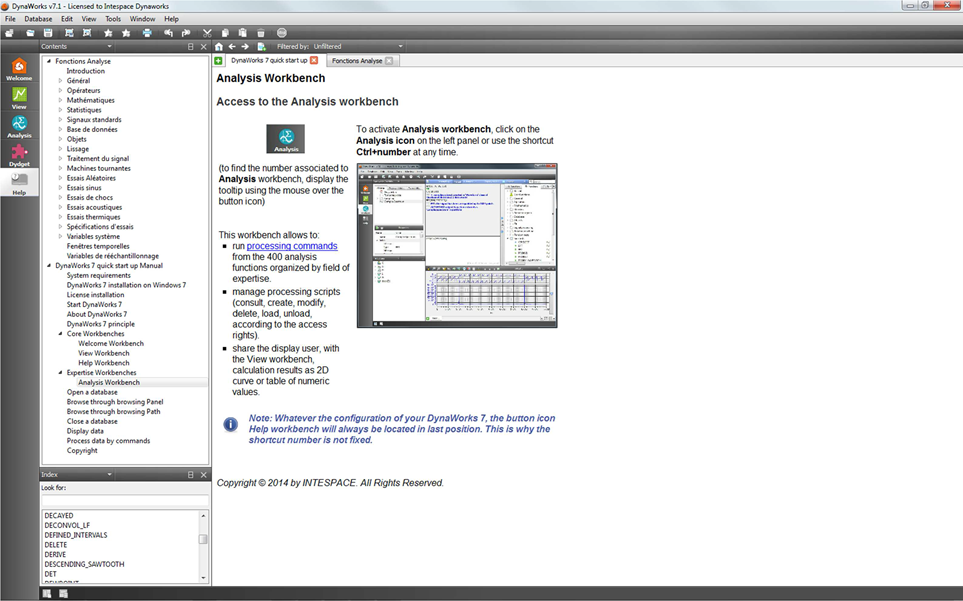963x601 pixels.
Task: Activate the Analysis workbench icon
Action: tap(19, 126)
